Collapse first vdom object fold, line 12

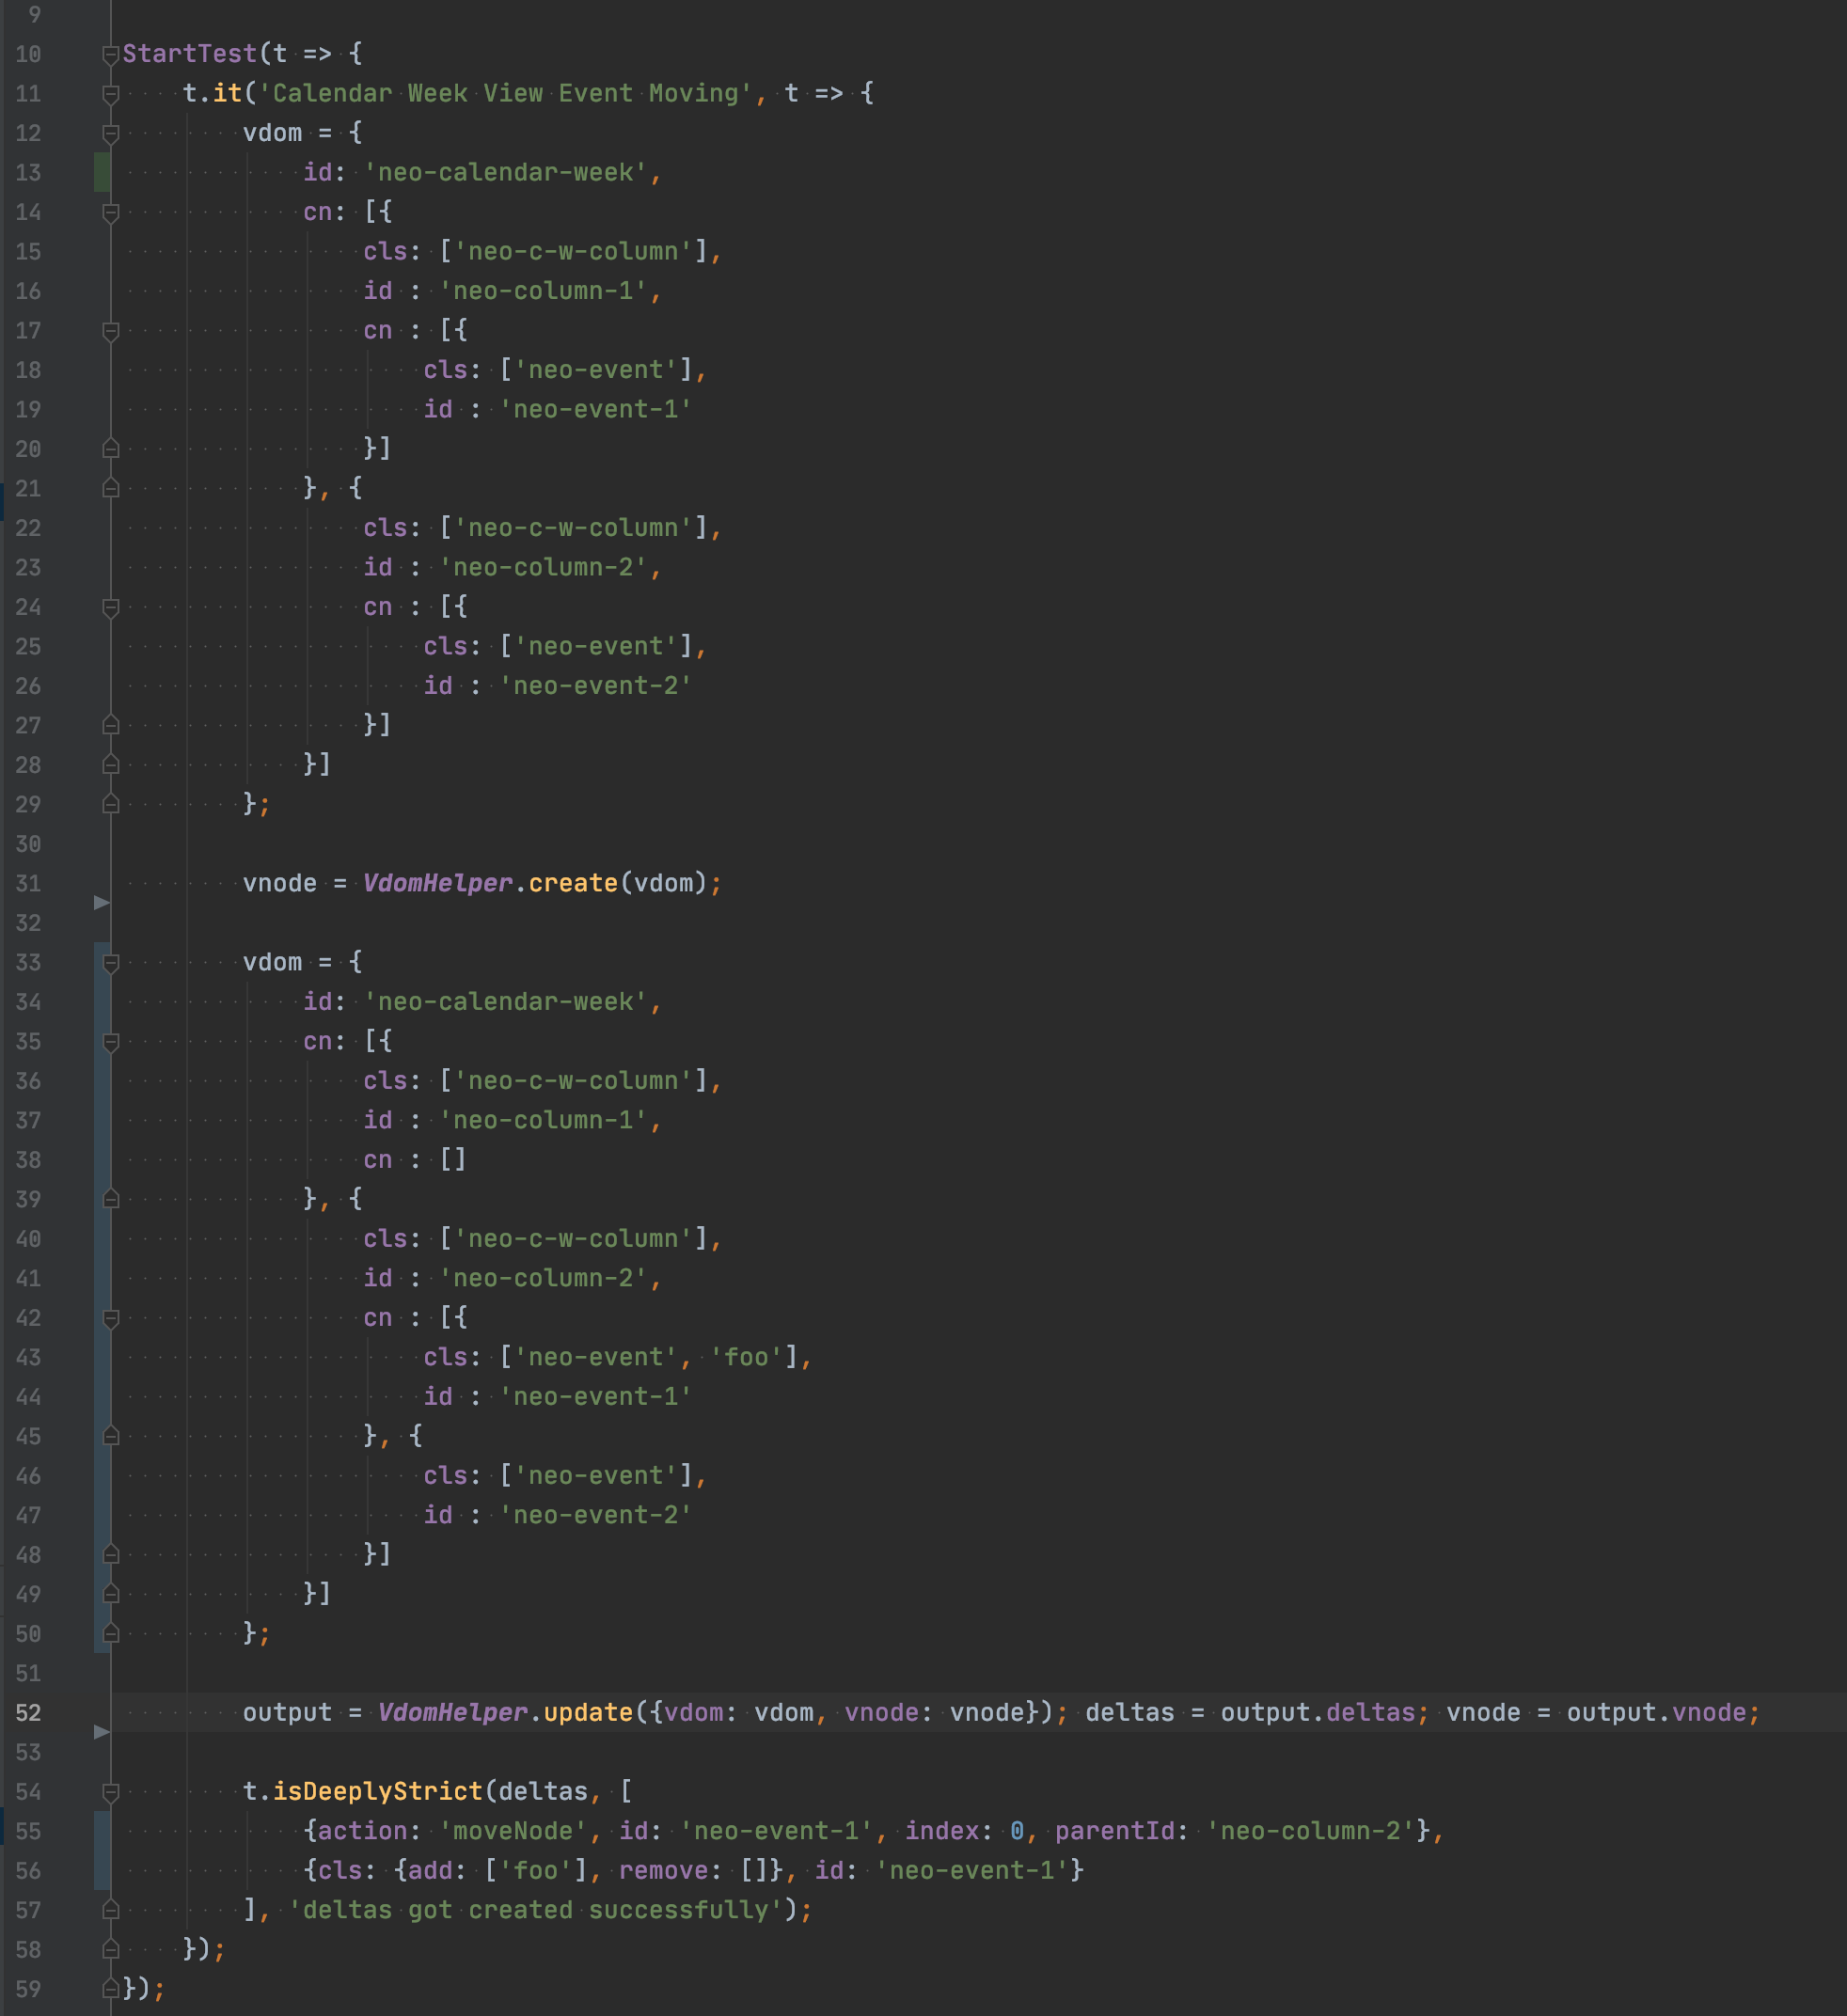tap(111, 133)
